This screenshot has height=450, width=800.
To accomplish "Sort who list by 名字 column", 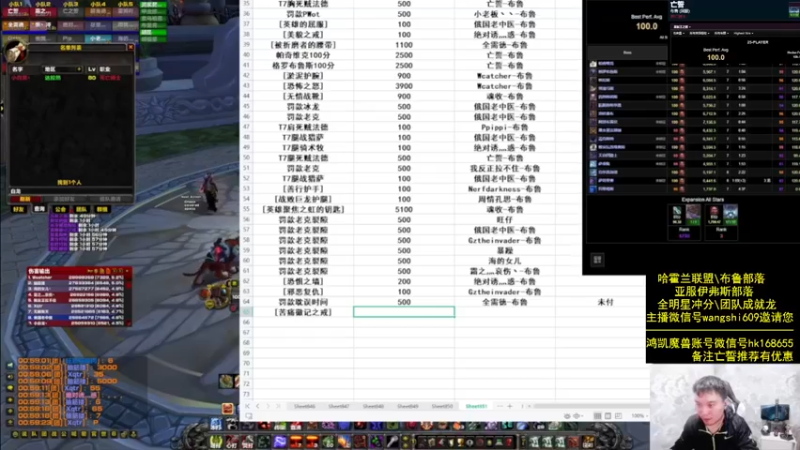I will (x=26, y=69).
